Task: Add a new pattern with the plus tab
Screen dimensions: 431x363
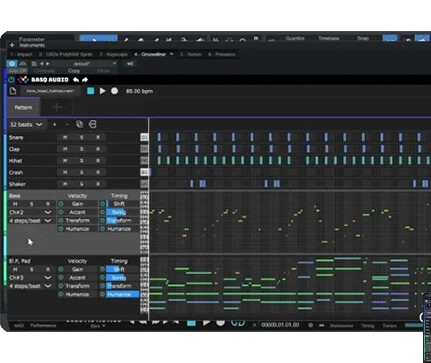Action: (x=57, y=108)
